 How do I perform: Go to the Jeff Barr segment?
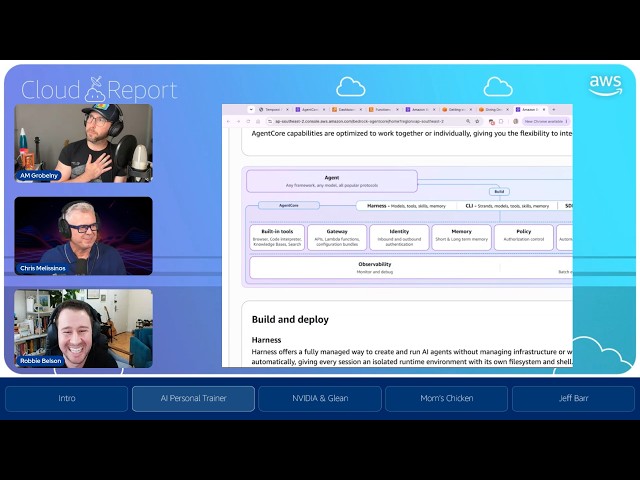coord(573,398)
